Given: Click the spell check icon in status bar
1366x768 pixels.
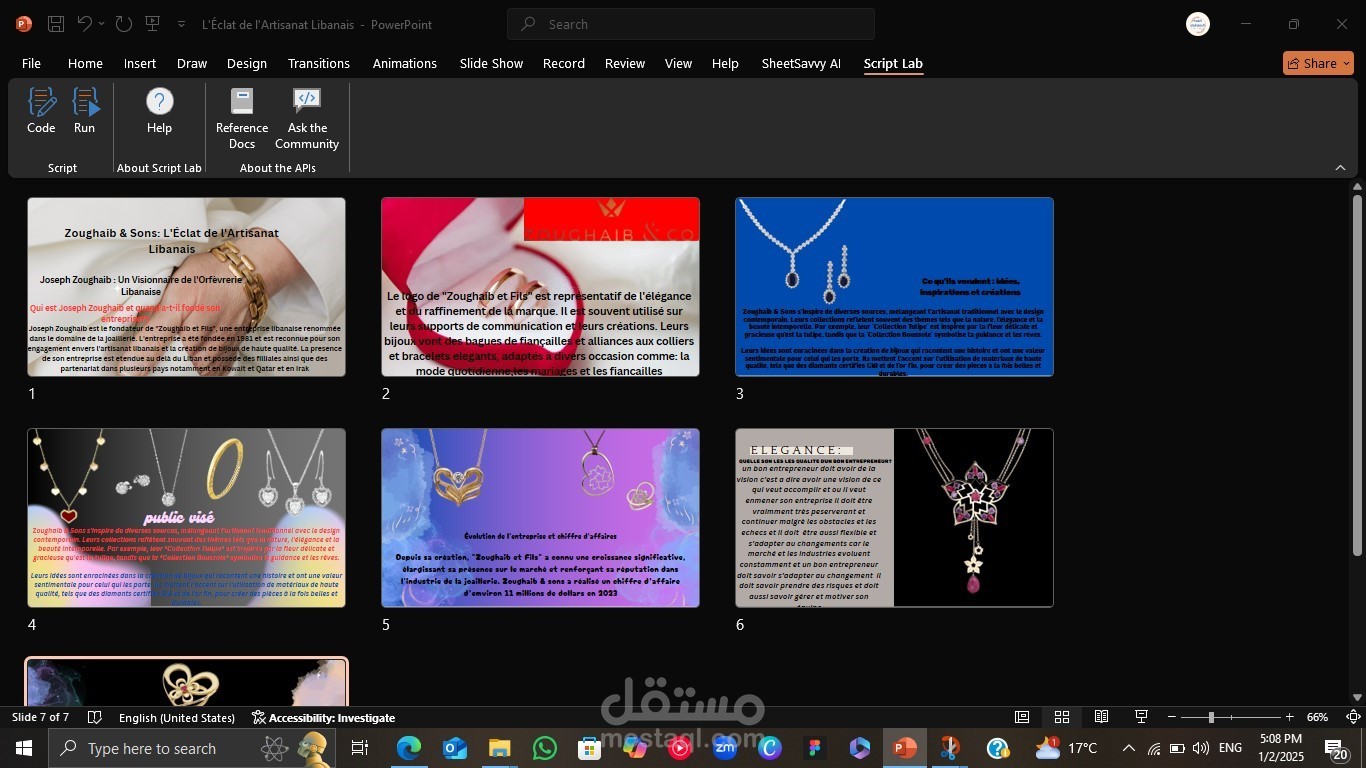Looking at the screenshot, I should point(95,718).
